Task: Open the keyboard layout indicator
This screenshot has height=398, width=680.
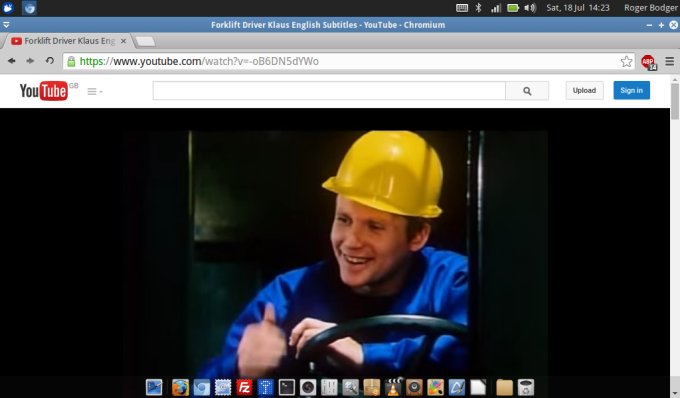Action: [462, 7]
